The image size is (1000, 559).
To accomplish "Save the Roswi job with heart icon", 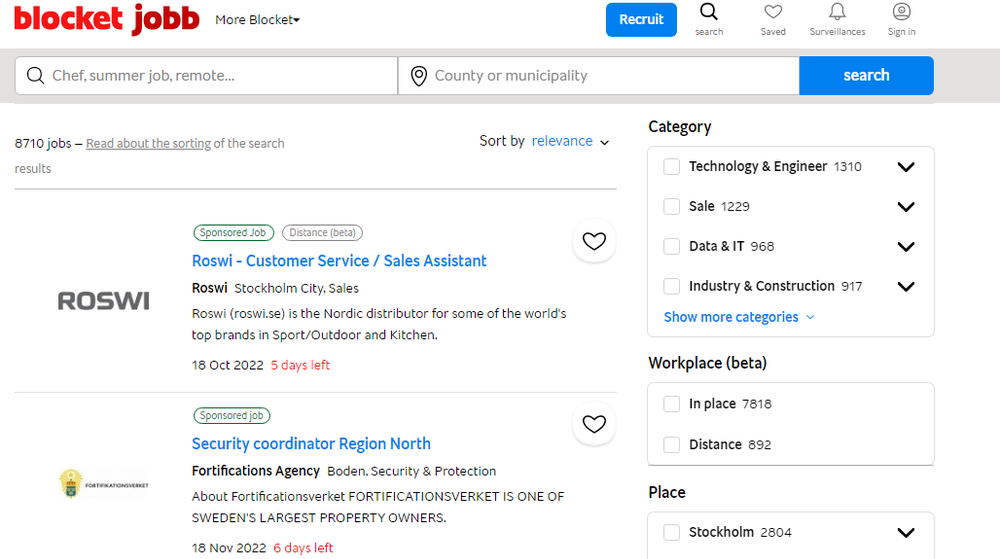I will pos(594,241).
